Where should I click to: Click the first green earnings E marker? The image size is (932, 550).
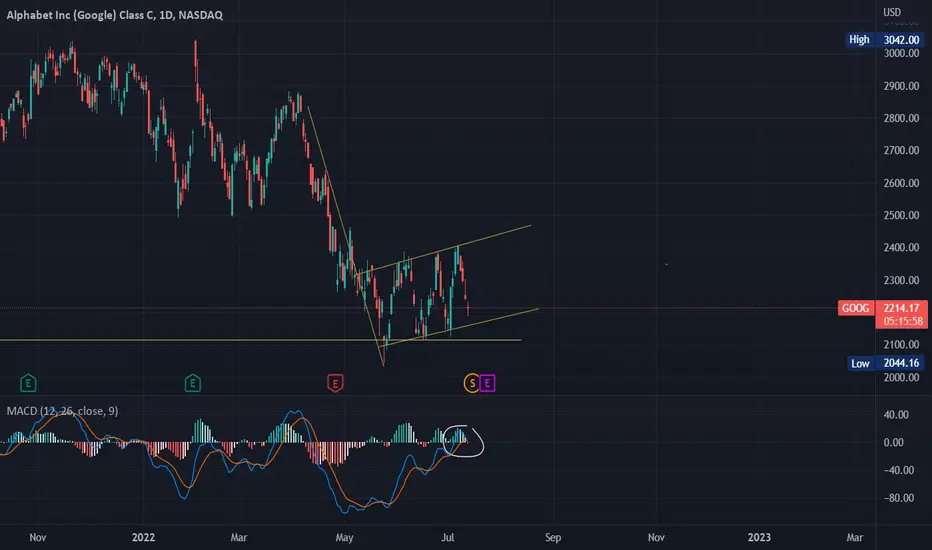[28, 383]
